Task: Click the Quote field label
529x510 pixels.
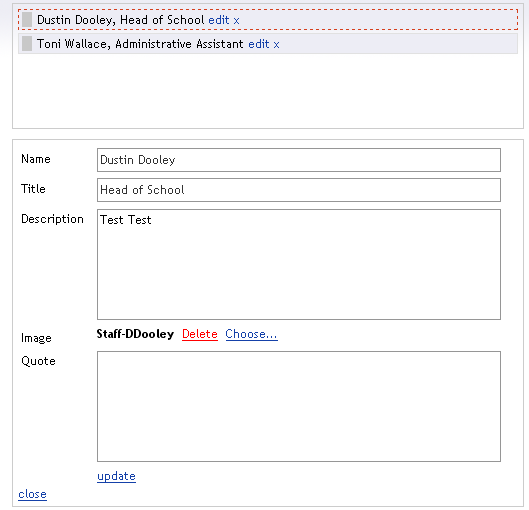Action: point(38,361)
